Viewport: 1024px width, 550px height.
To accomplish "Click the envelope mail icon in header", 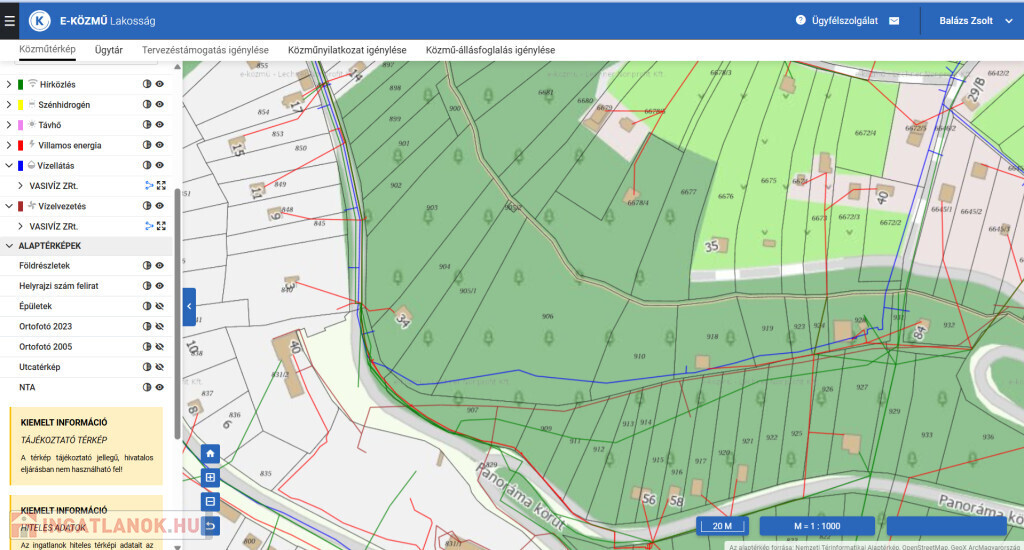I will [894, 20].
